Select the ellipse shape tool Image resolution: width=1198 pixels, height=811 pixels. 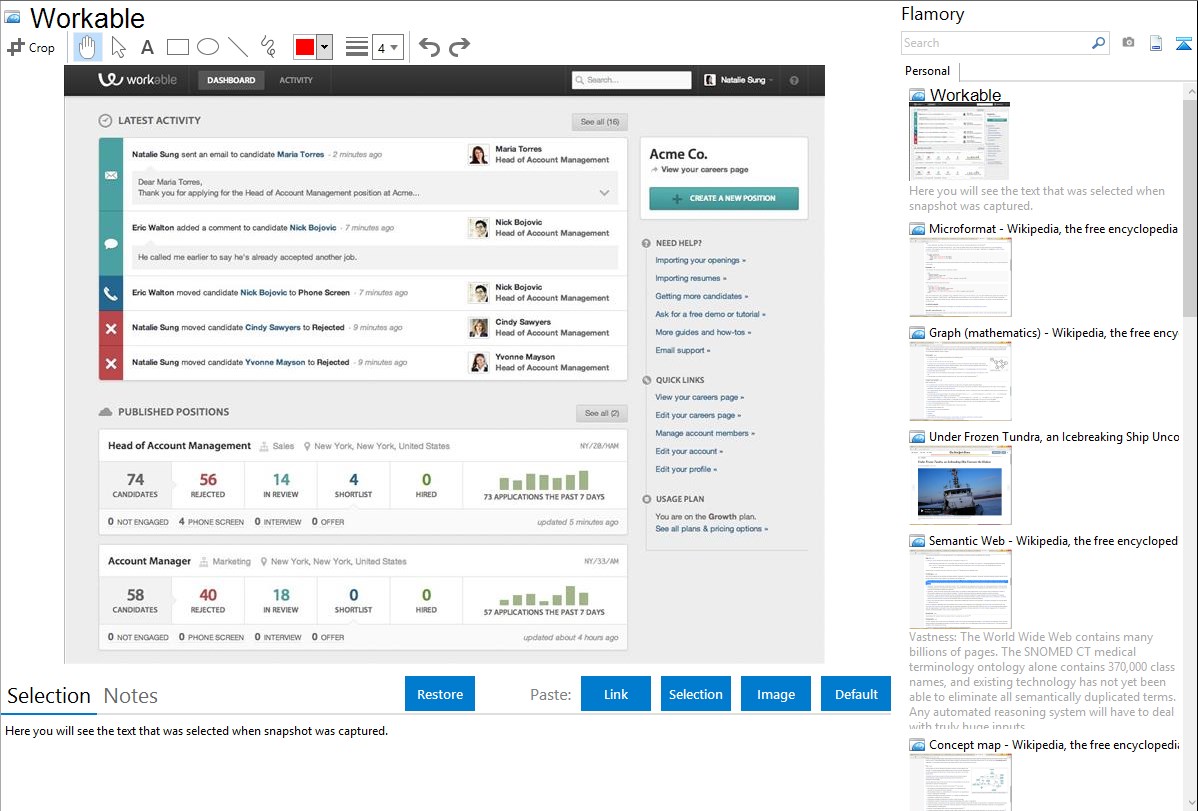(x=208, y=47)
